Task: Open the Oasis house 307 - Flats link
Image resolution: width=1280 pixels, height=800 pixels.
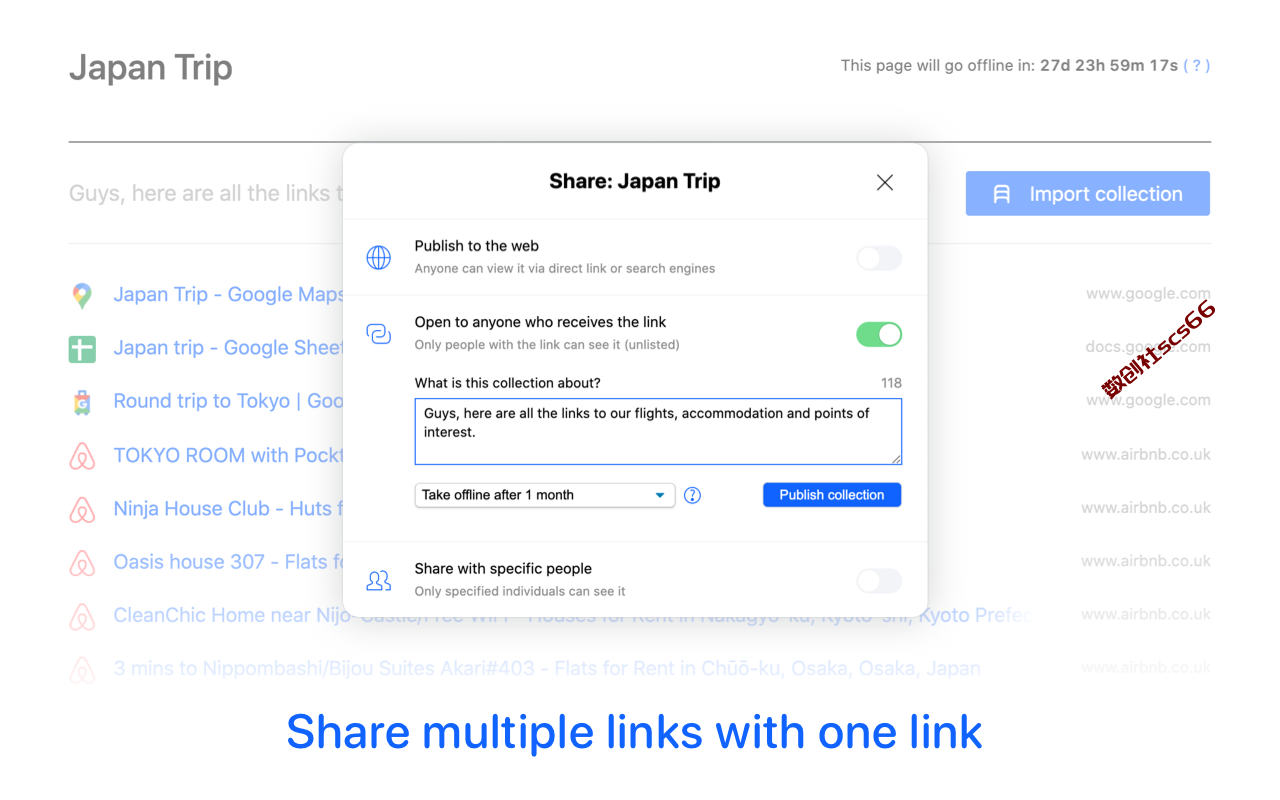Action: coord(228,561)
